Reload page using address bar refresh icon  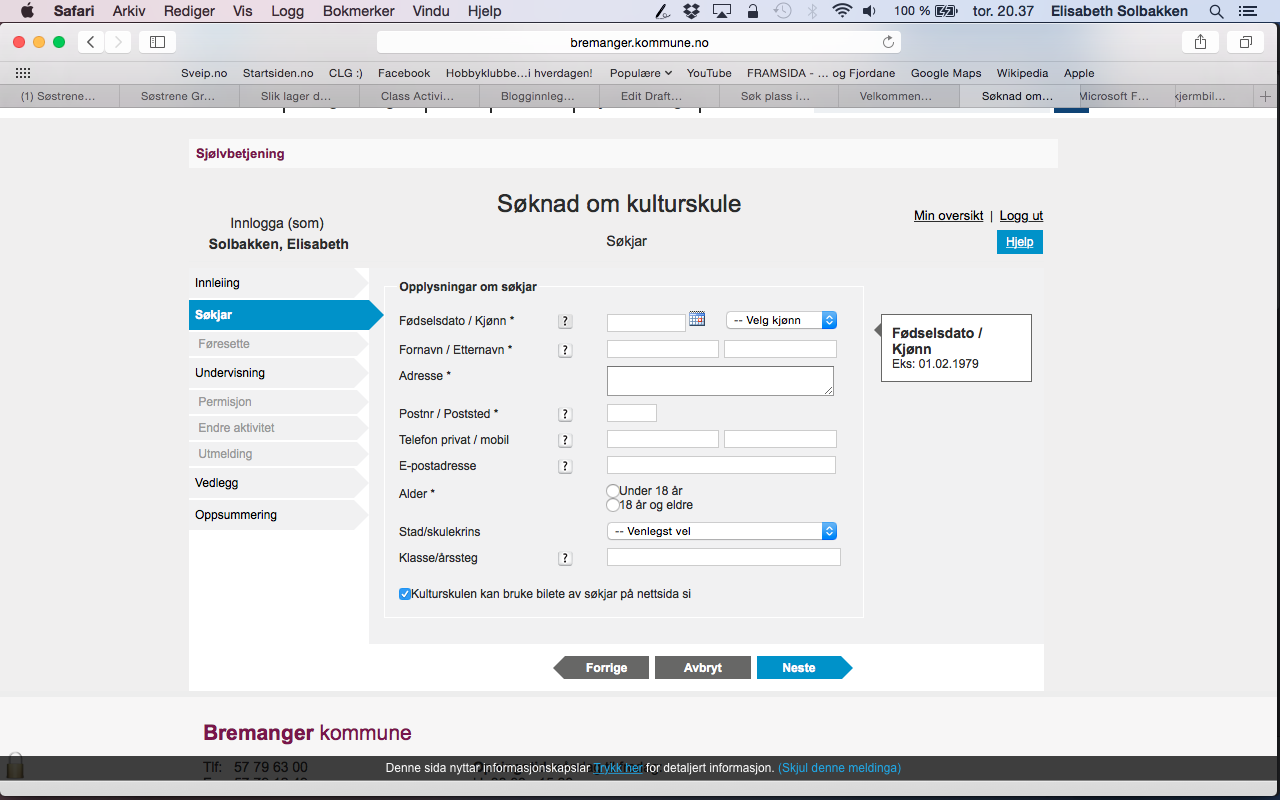coord(887,42)
